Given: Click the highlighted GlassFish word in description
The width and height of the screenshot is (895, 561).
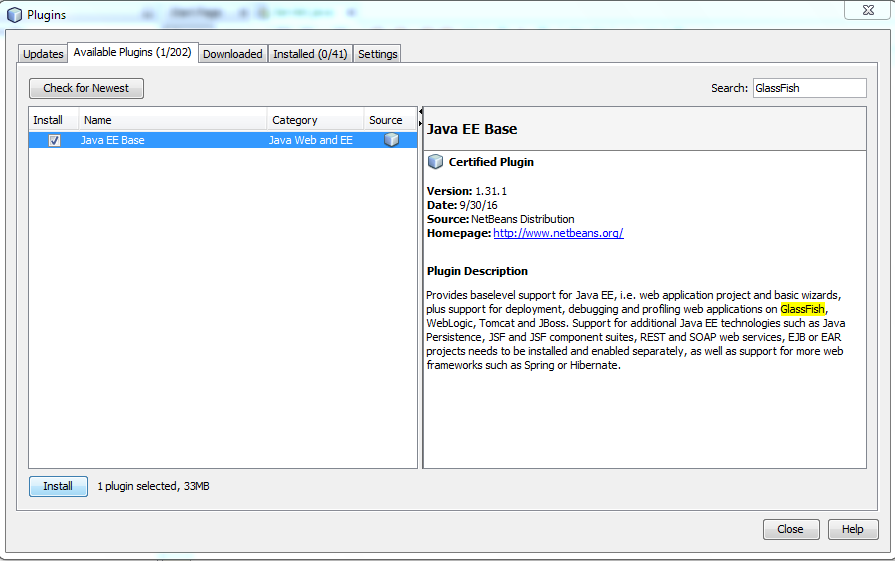Looking at the screenshot, I should pyautogui.click(x=802, y=309).
